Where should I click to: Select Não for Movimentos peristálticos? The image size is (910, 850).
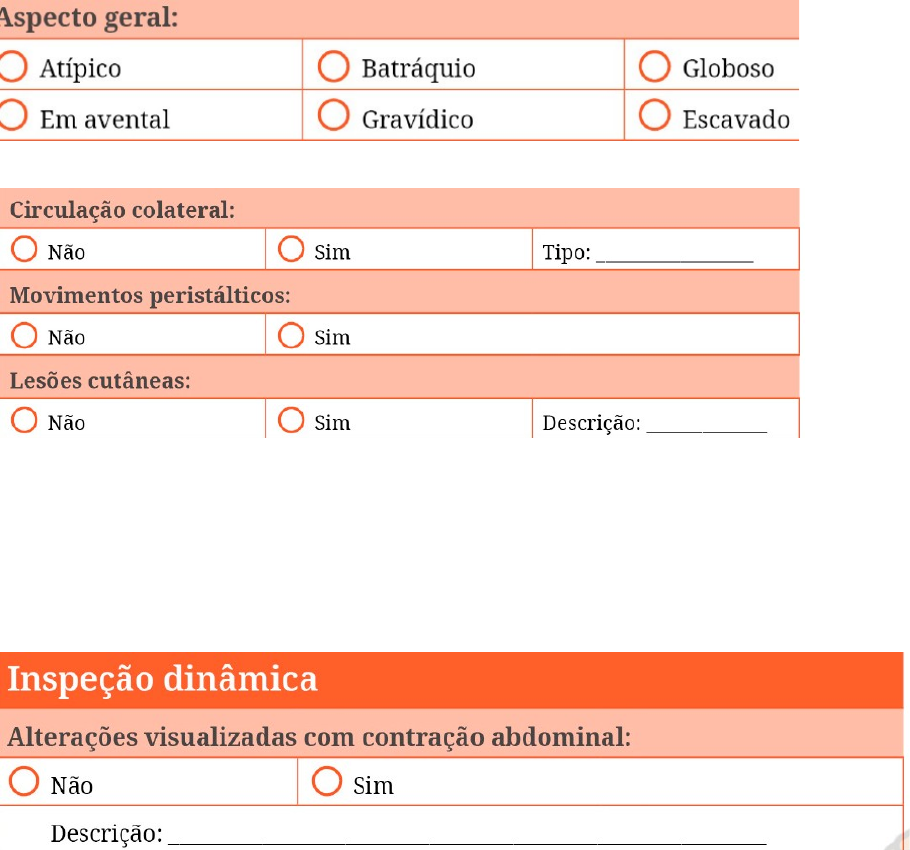(x=24, y=335)
